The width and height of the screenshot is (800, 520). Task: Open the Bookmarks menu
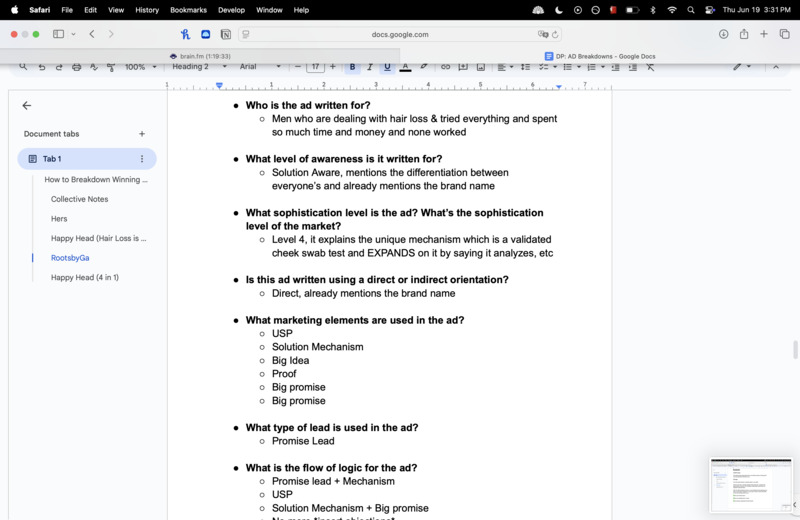click(188, 10)
